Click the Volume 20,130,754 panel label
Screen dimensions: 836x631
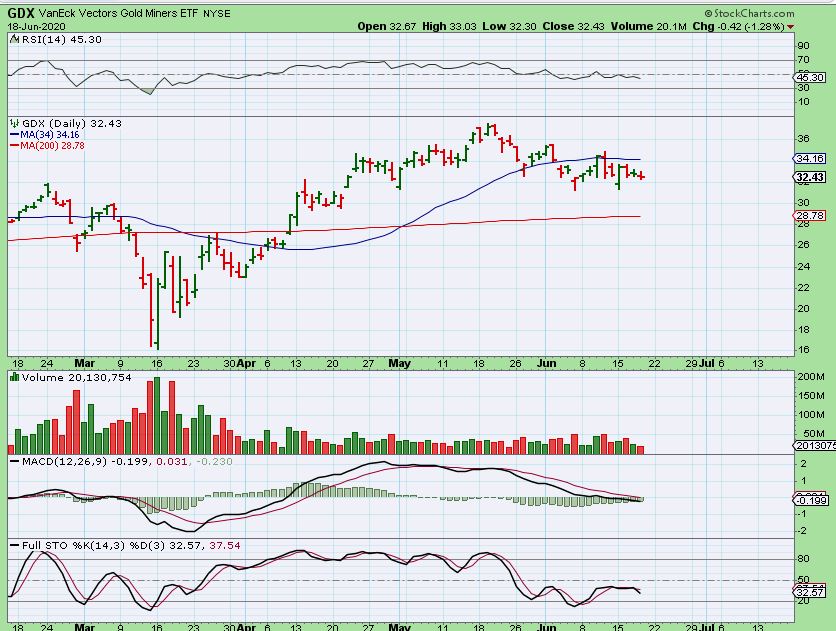tap(76, 377)
